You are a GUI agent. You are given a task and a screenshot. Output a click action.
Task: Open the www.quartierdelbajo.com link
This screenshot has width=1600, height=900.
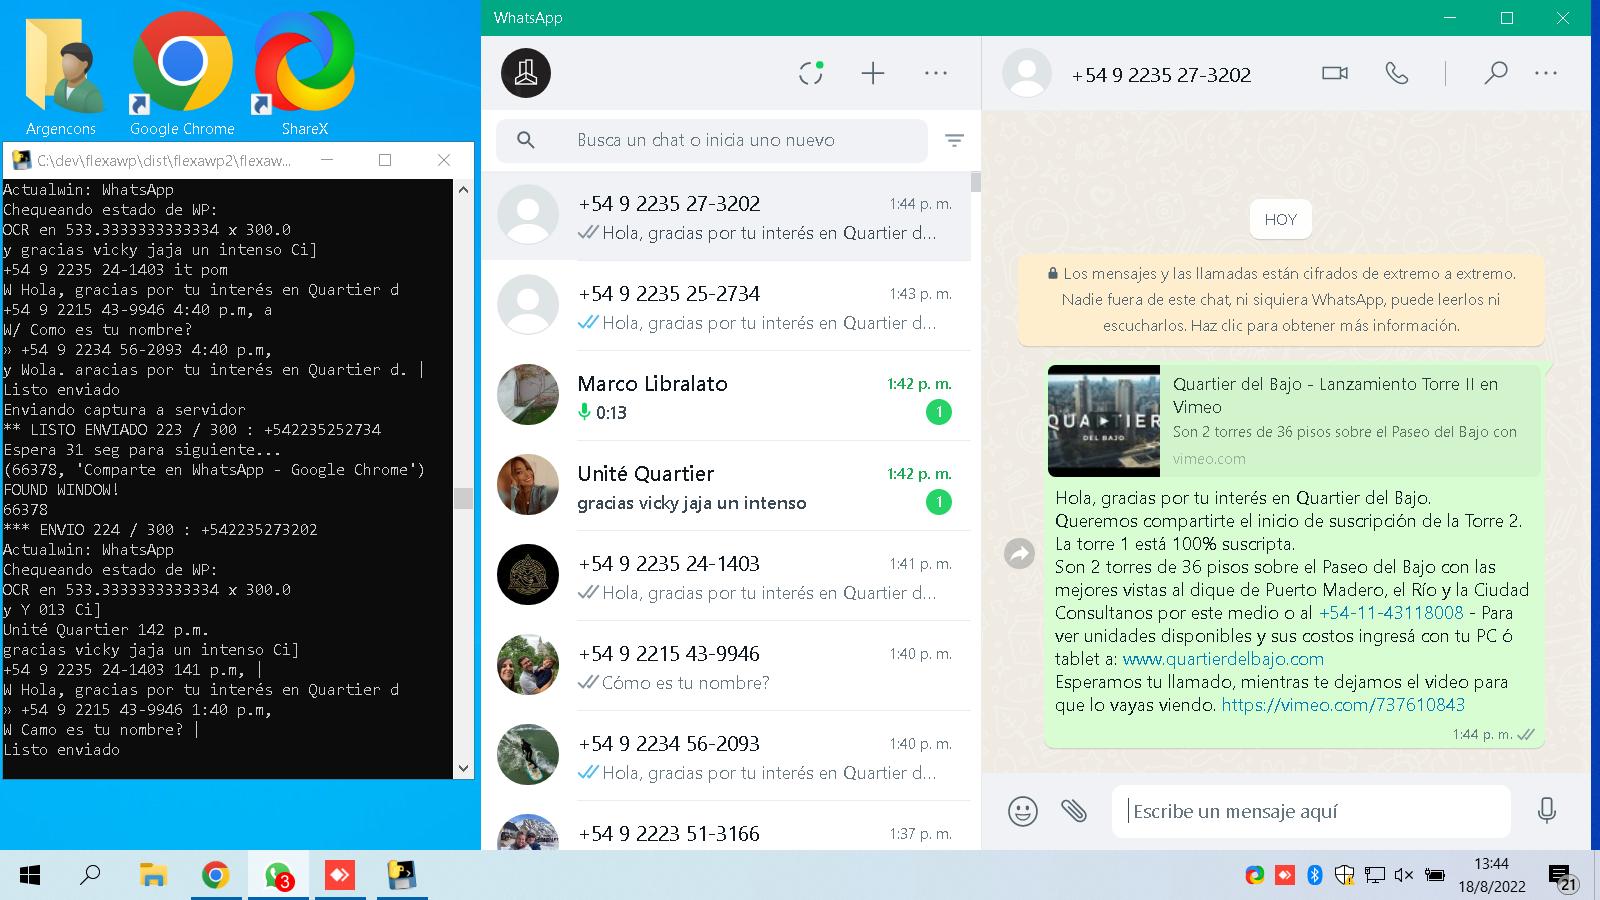(1223, 659)
